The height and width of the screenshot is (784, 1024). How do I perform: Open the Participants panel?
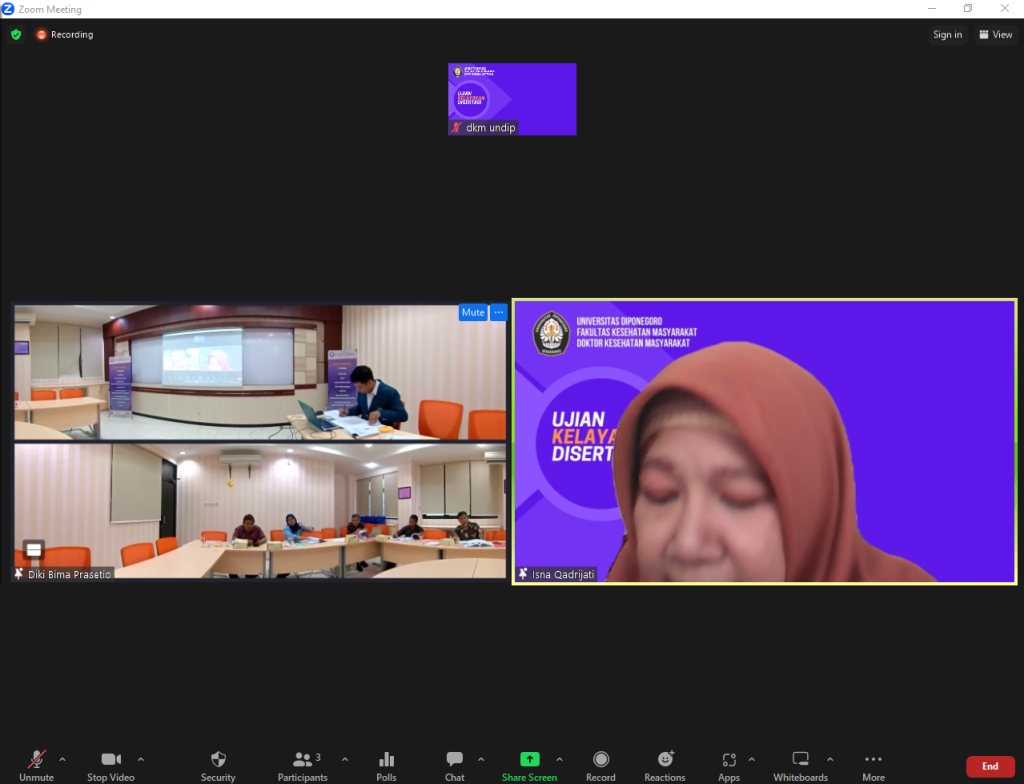coord(302,765)
